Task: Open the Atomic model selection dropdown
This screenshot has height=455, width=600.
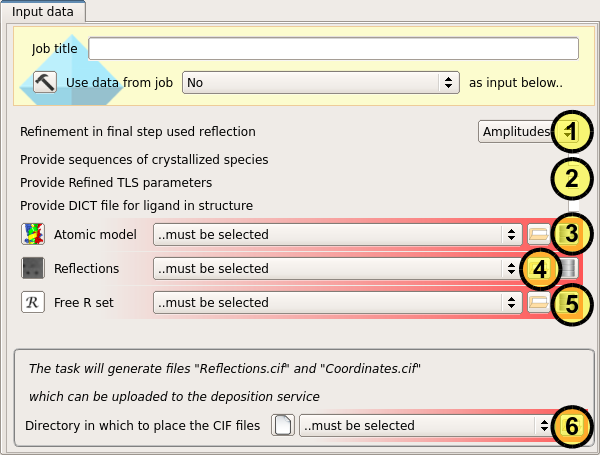Action: tap(336, 234)
